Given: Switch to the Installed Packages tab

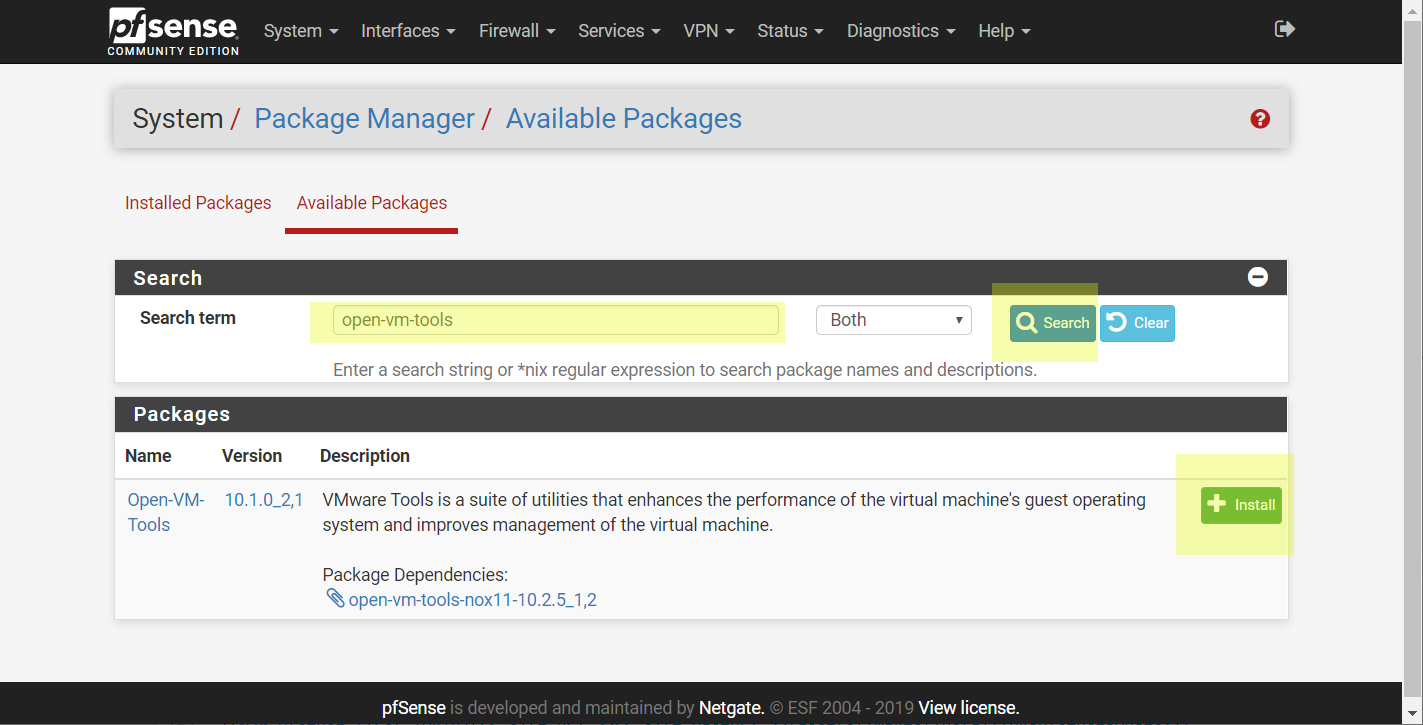Looking at the screenshot, I should click(x=198, y=203).
